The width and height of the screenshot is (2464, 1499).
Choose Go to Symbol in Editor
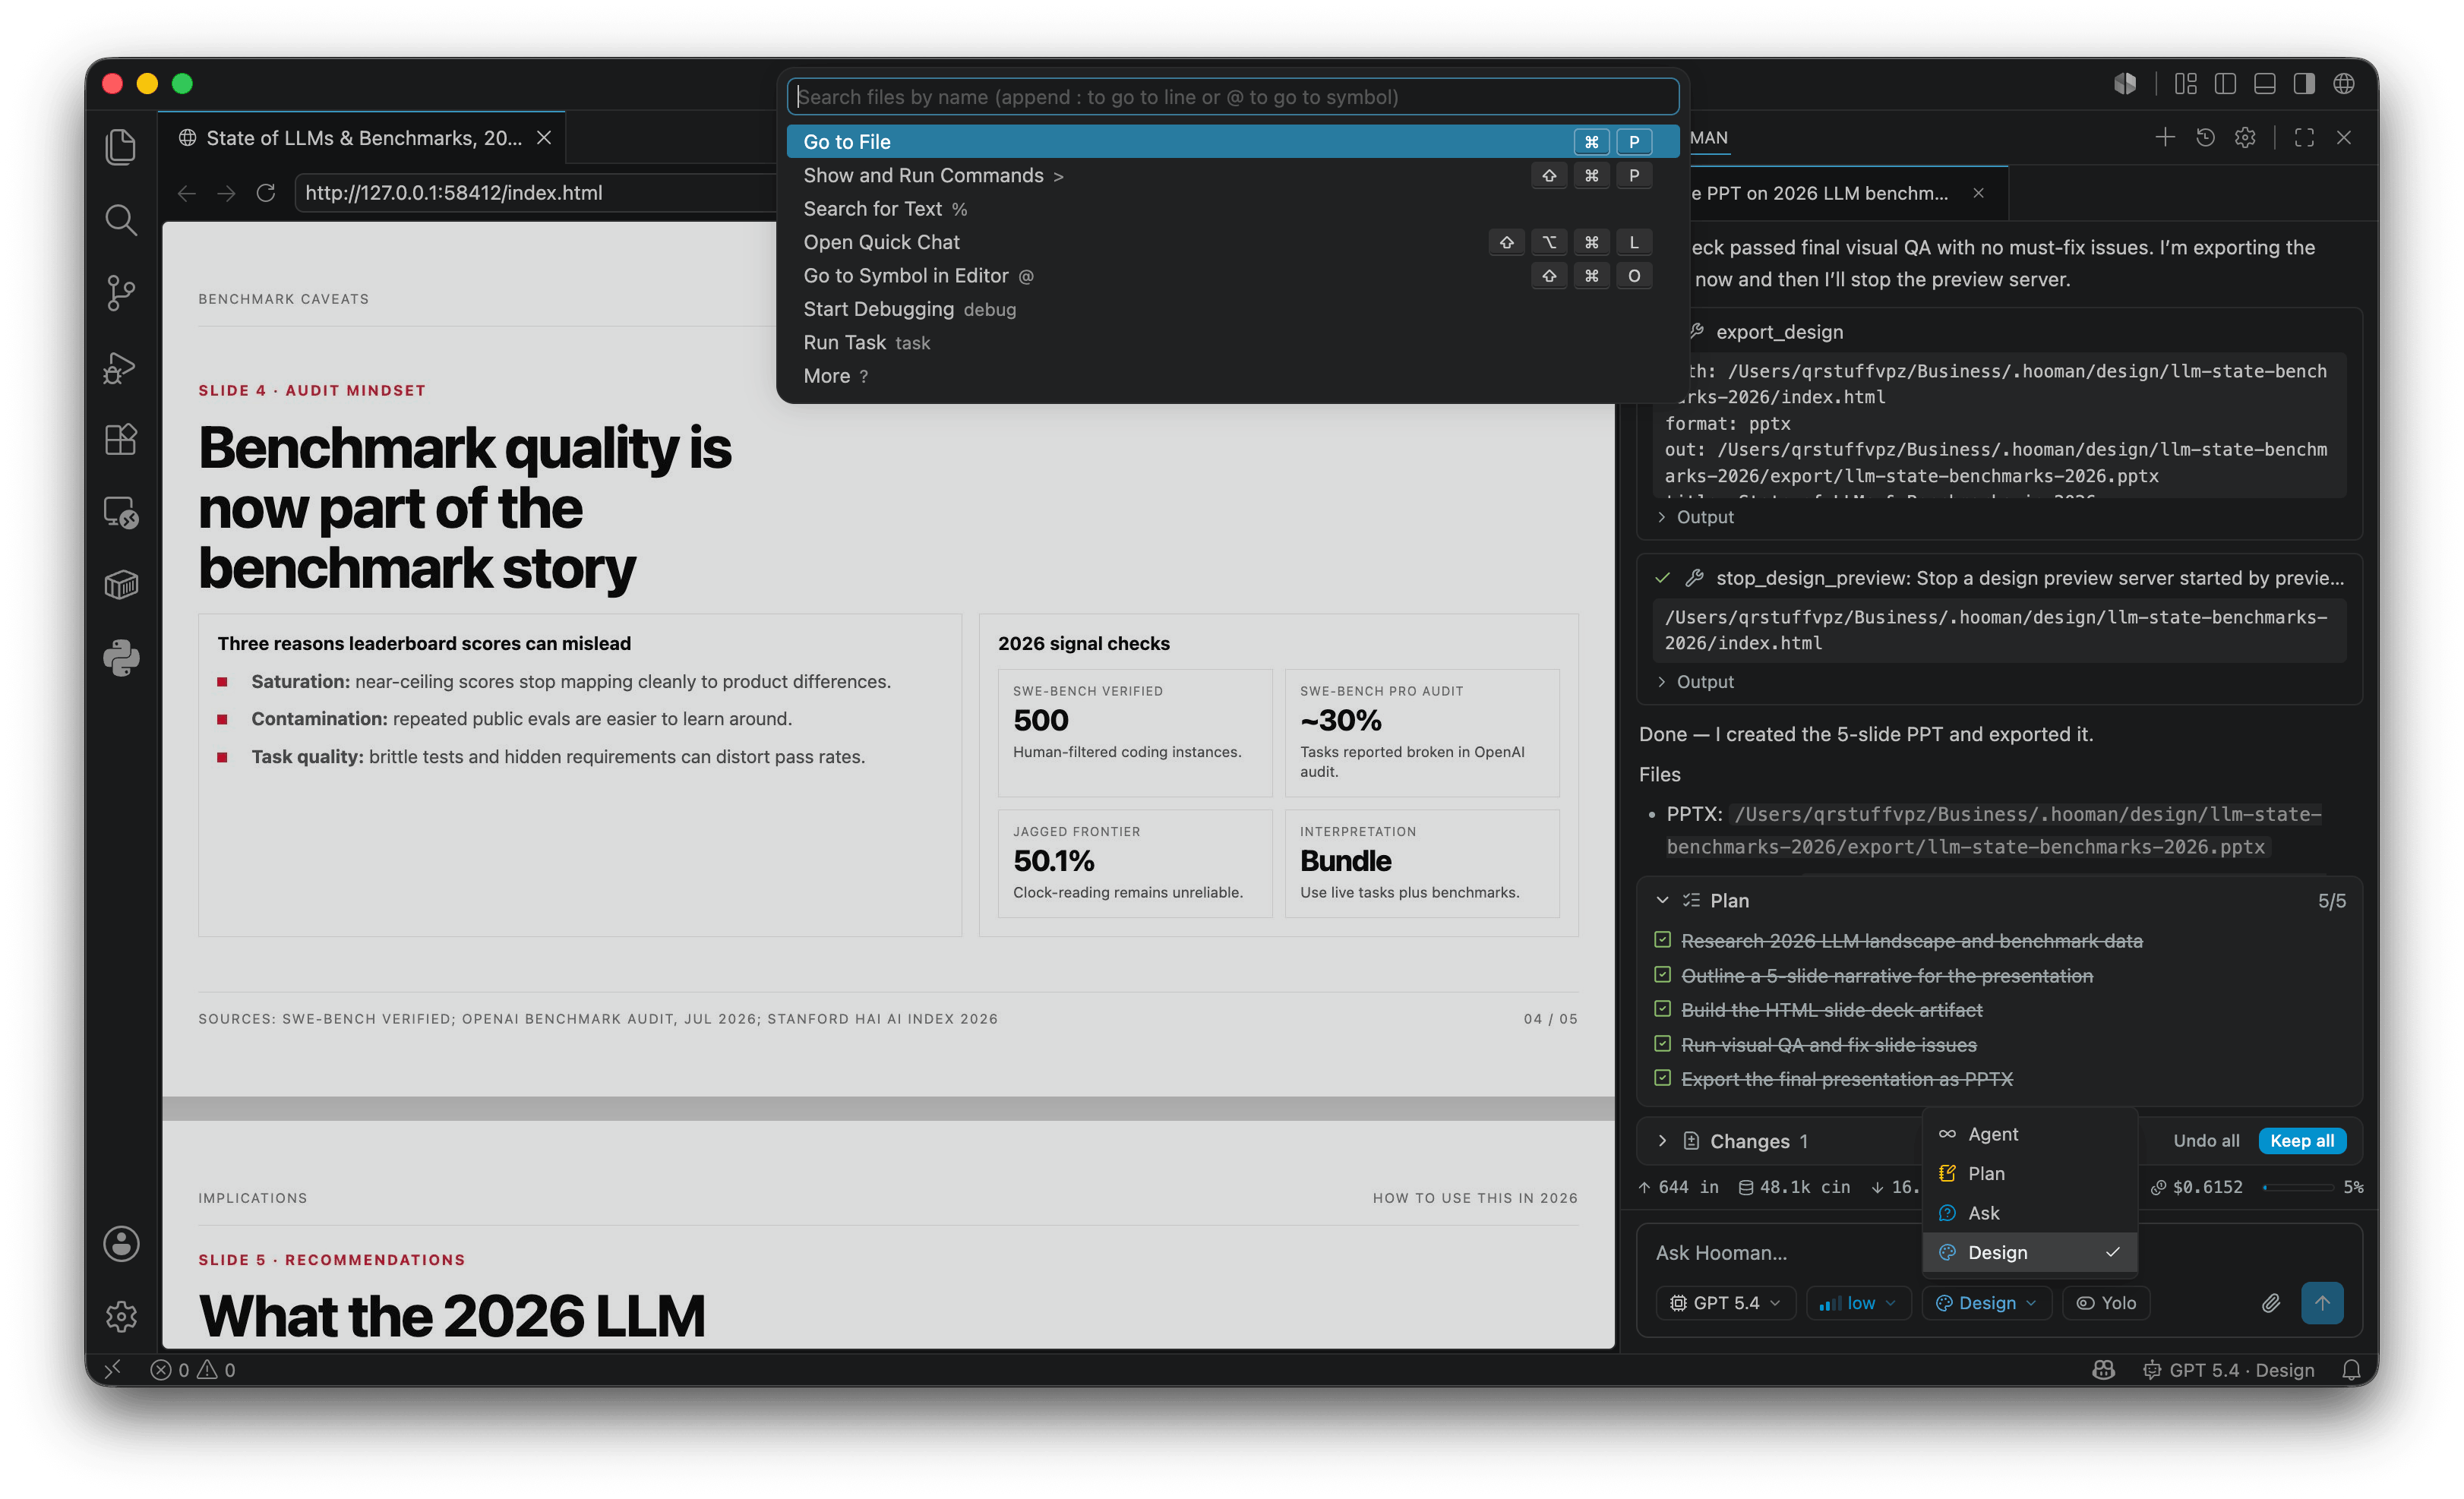pos(1232,275)
